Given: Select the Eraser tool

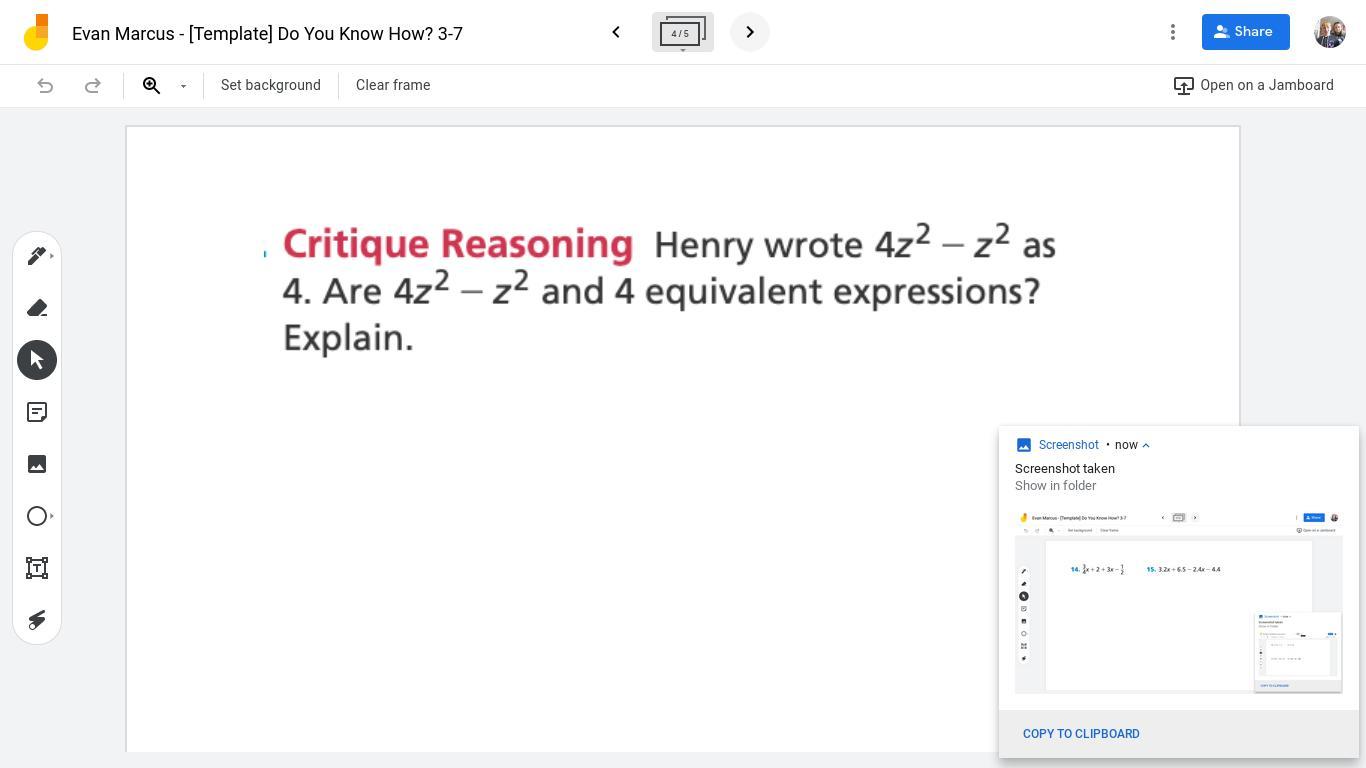Looking at the screenshot, I should pyautogui.click(x=37, y=308).
